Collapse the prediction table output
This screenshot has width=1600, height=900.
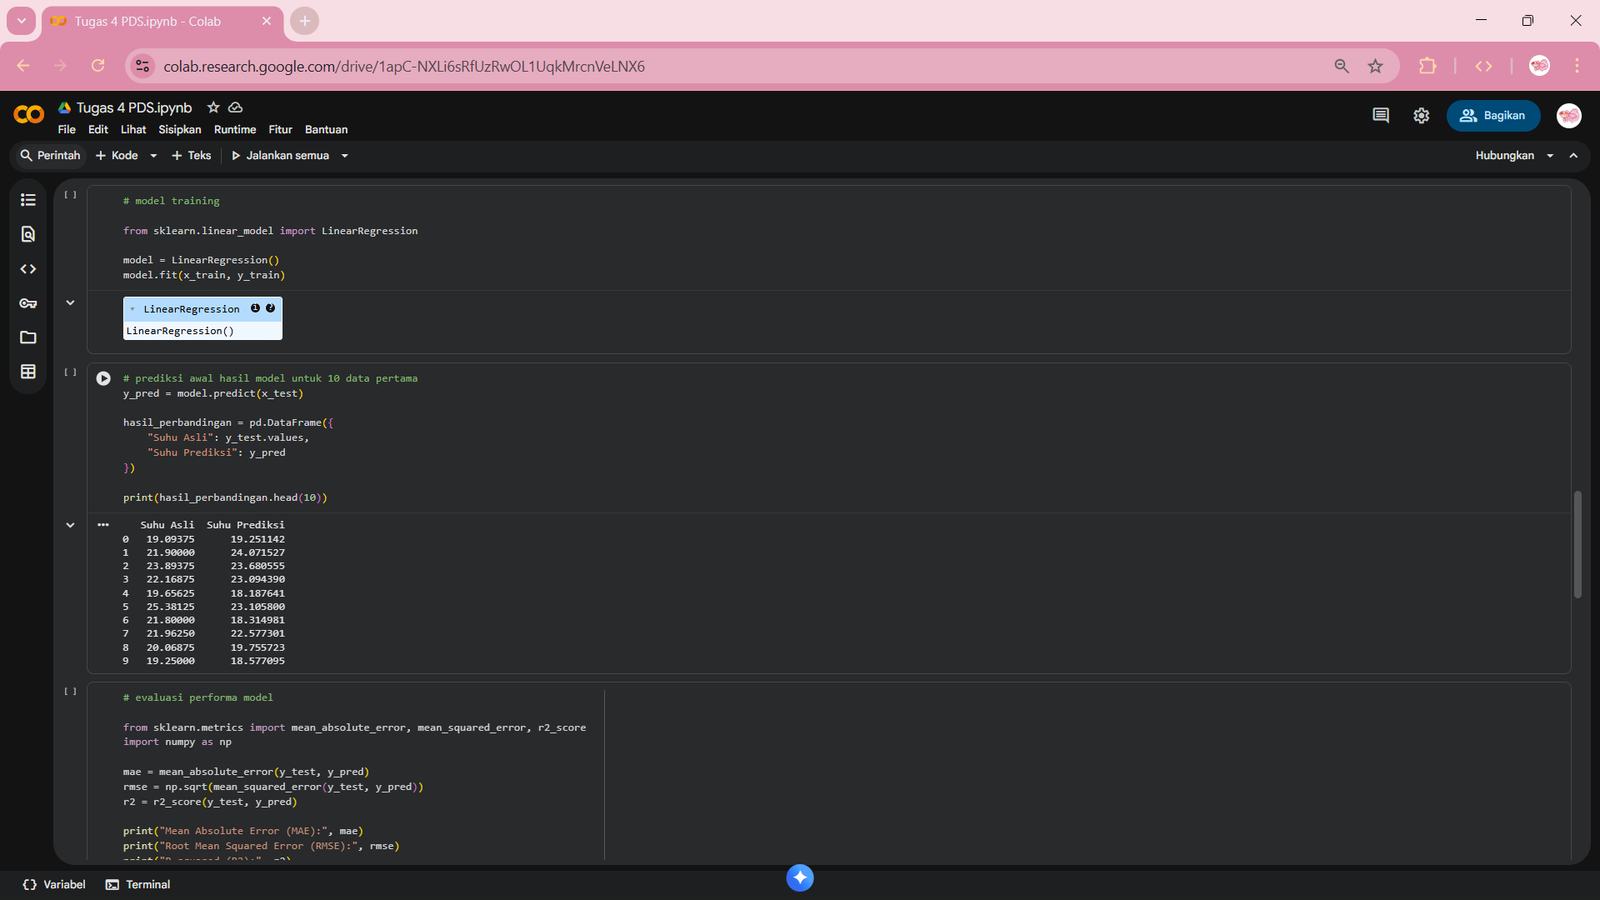click(70, 525)
